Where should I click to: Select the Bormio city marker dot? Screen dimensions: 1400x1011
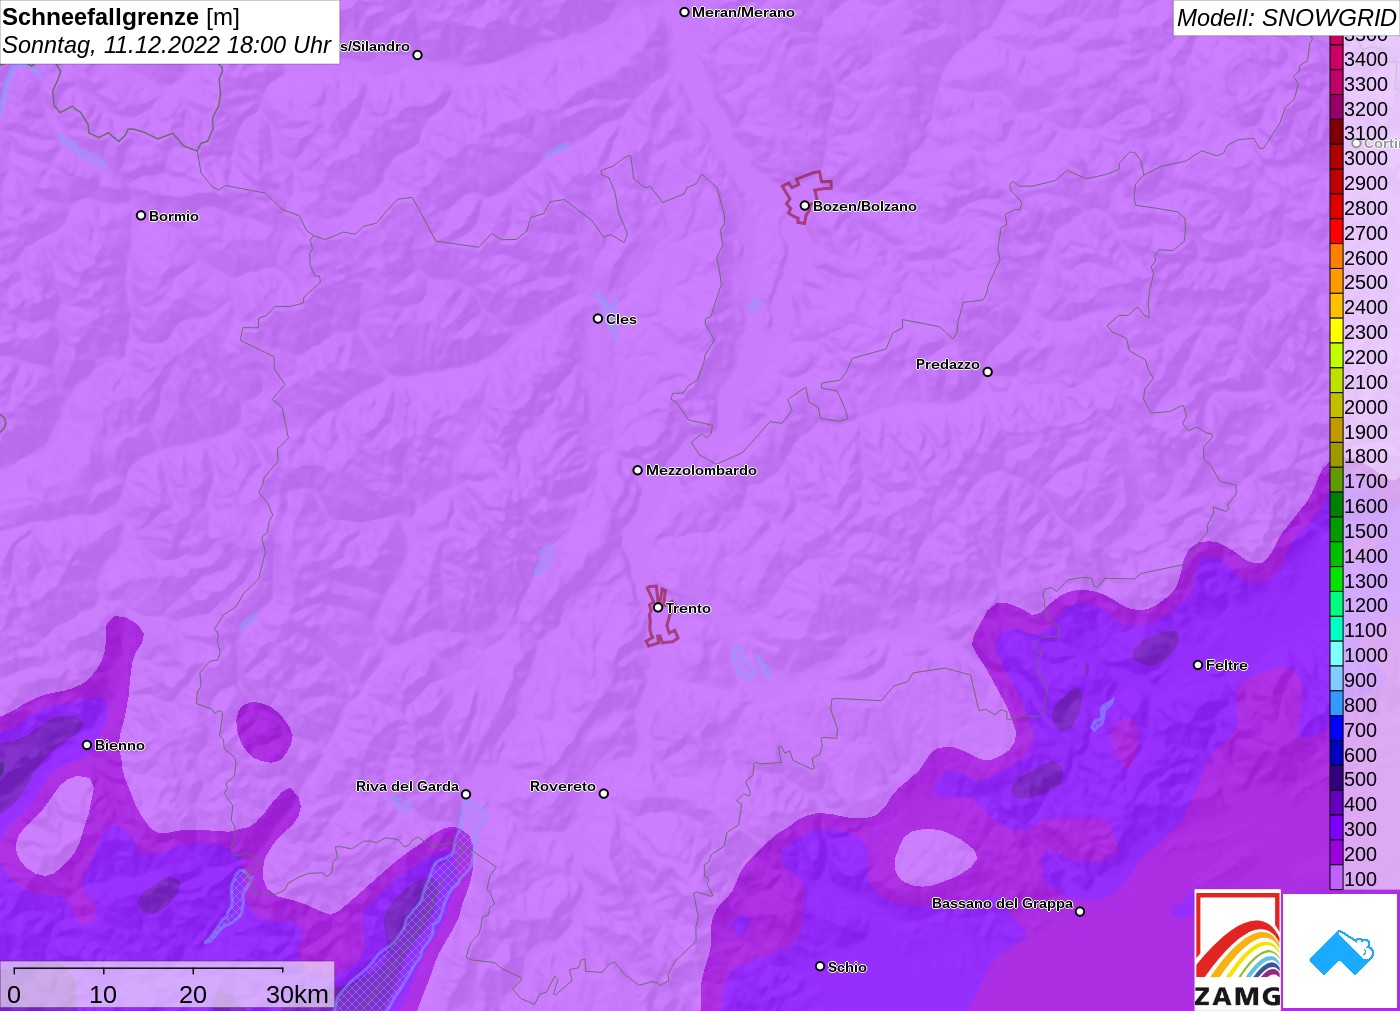click(141, 215)
